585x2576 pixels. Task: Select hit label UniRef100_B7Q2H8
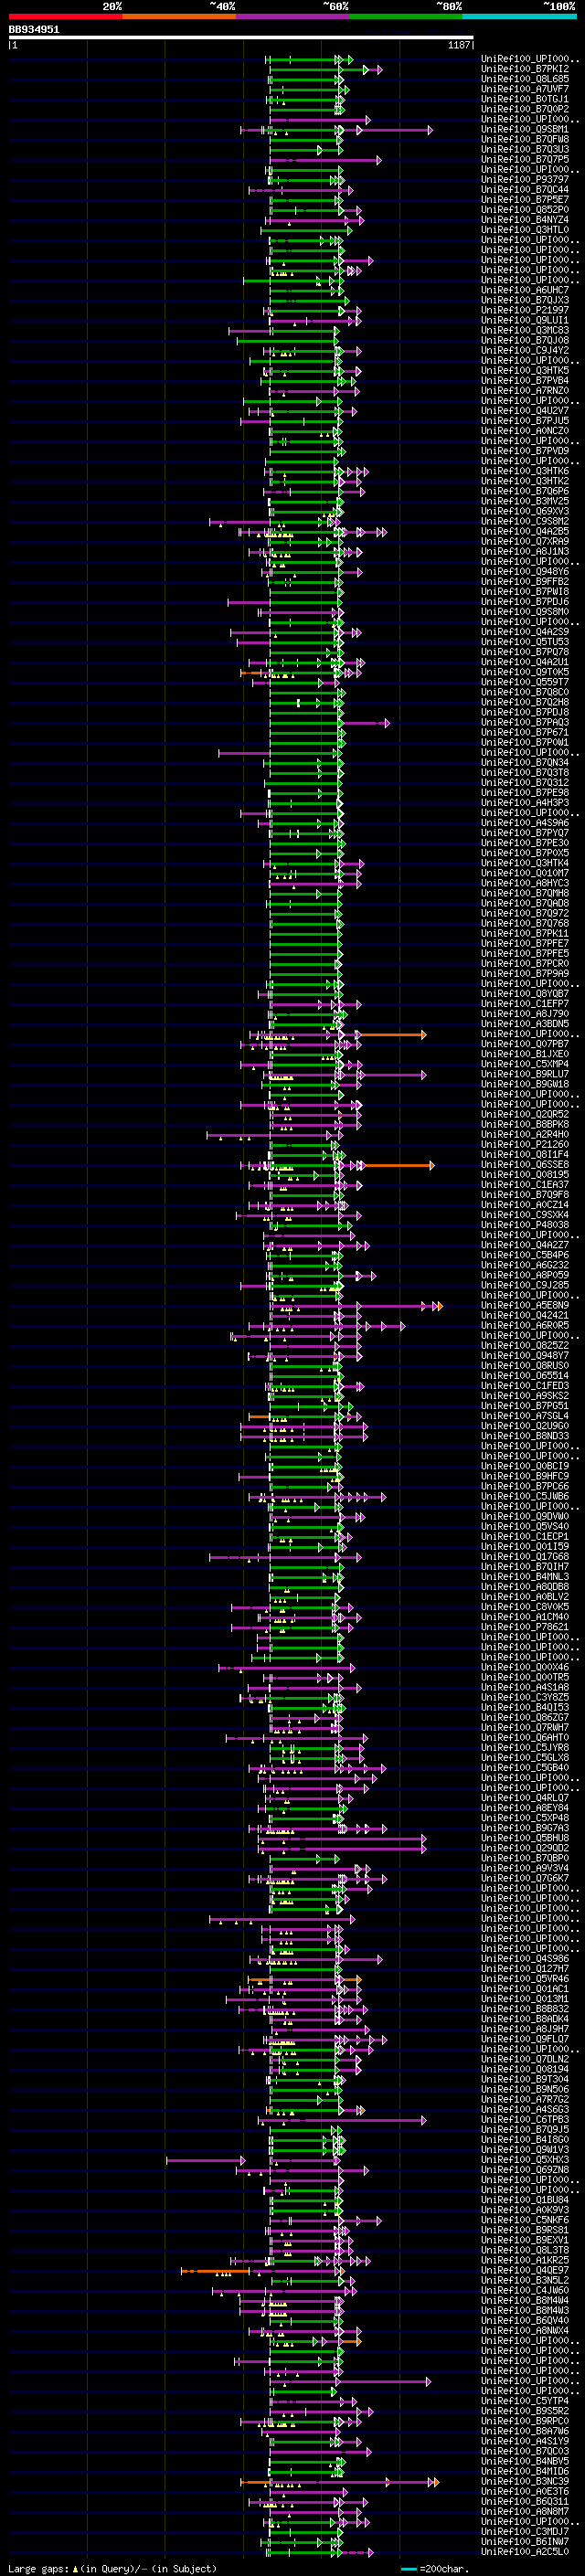tap(525, 703)
